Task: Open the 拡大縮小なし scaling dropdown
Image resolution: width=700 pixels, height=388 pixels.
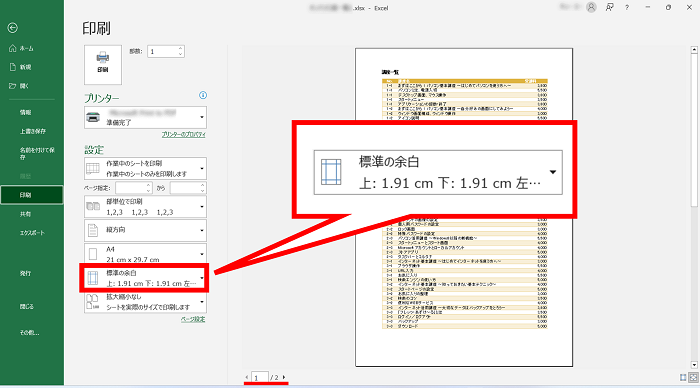Action: [146, 302]
